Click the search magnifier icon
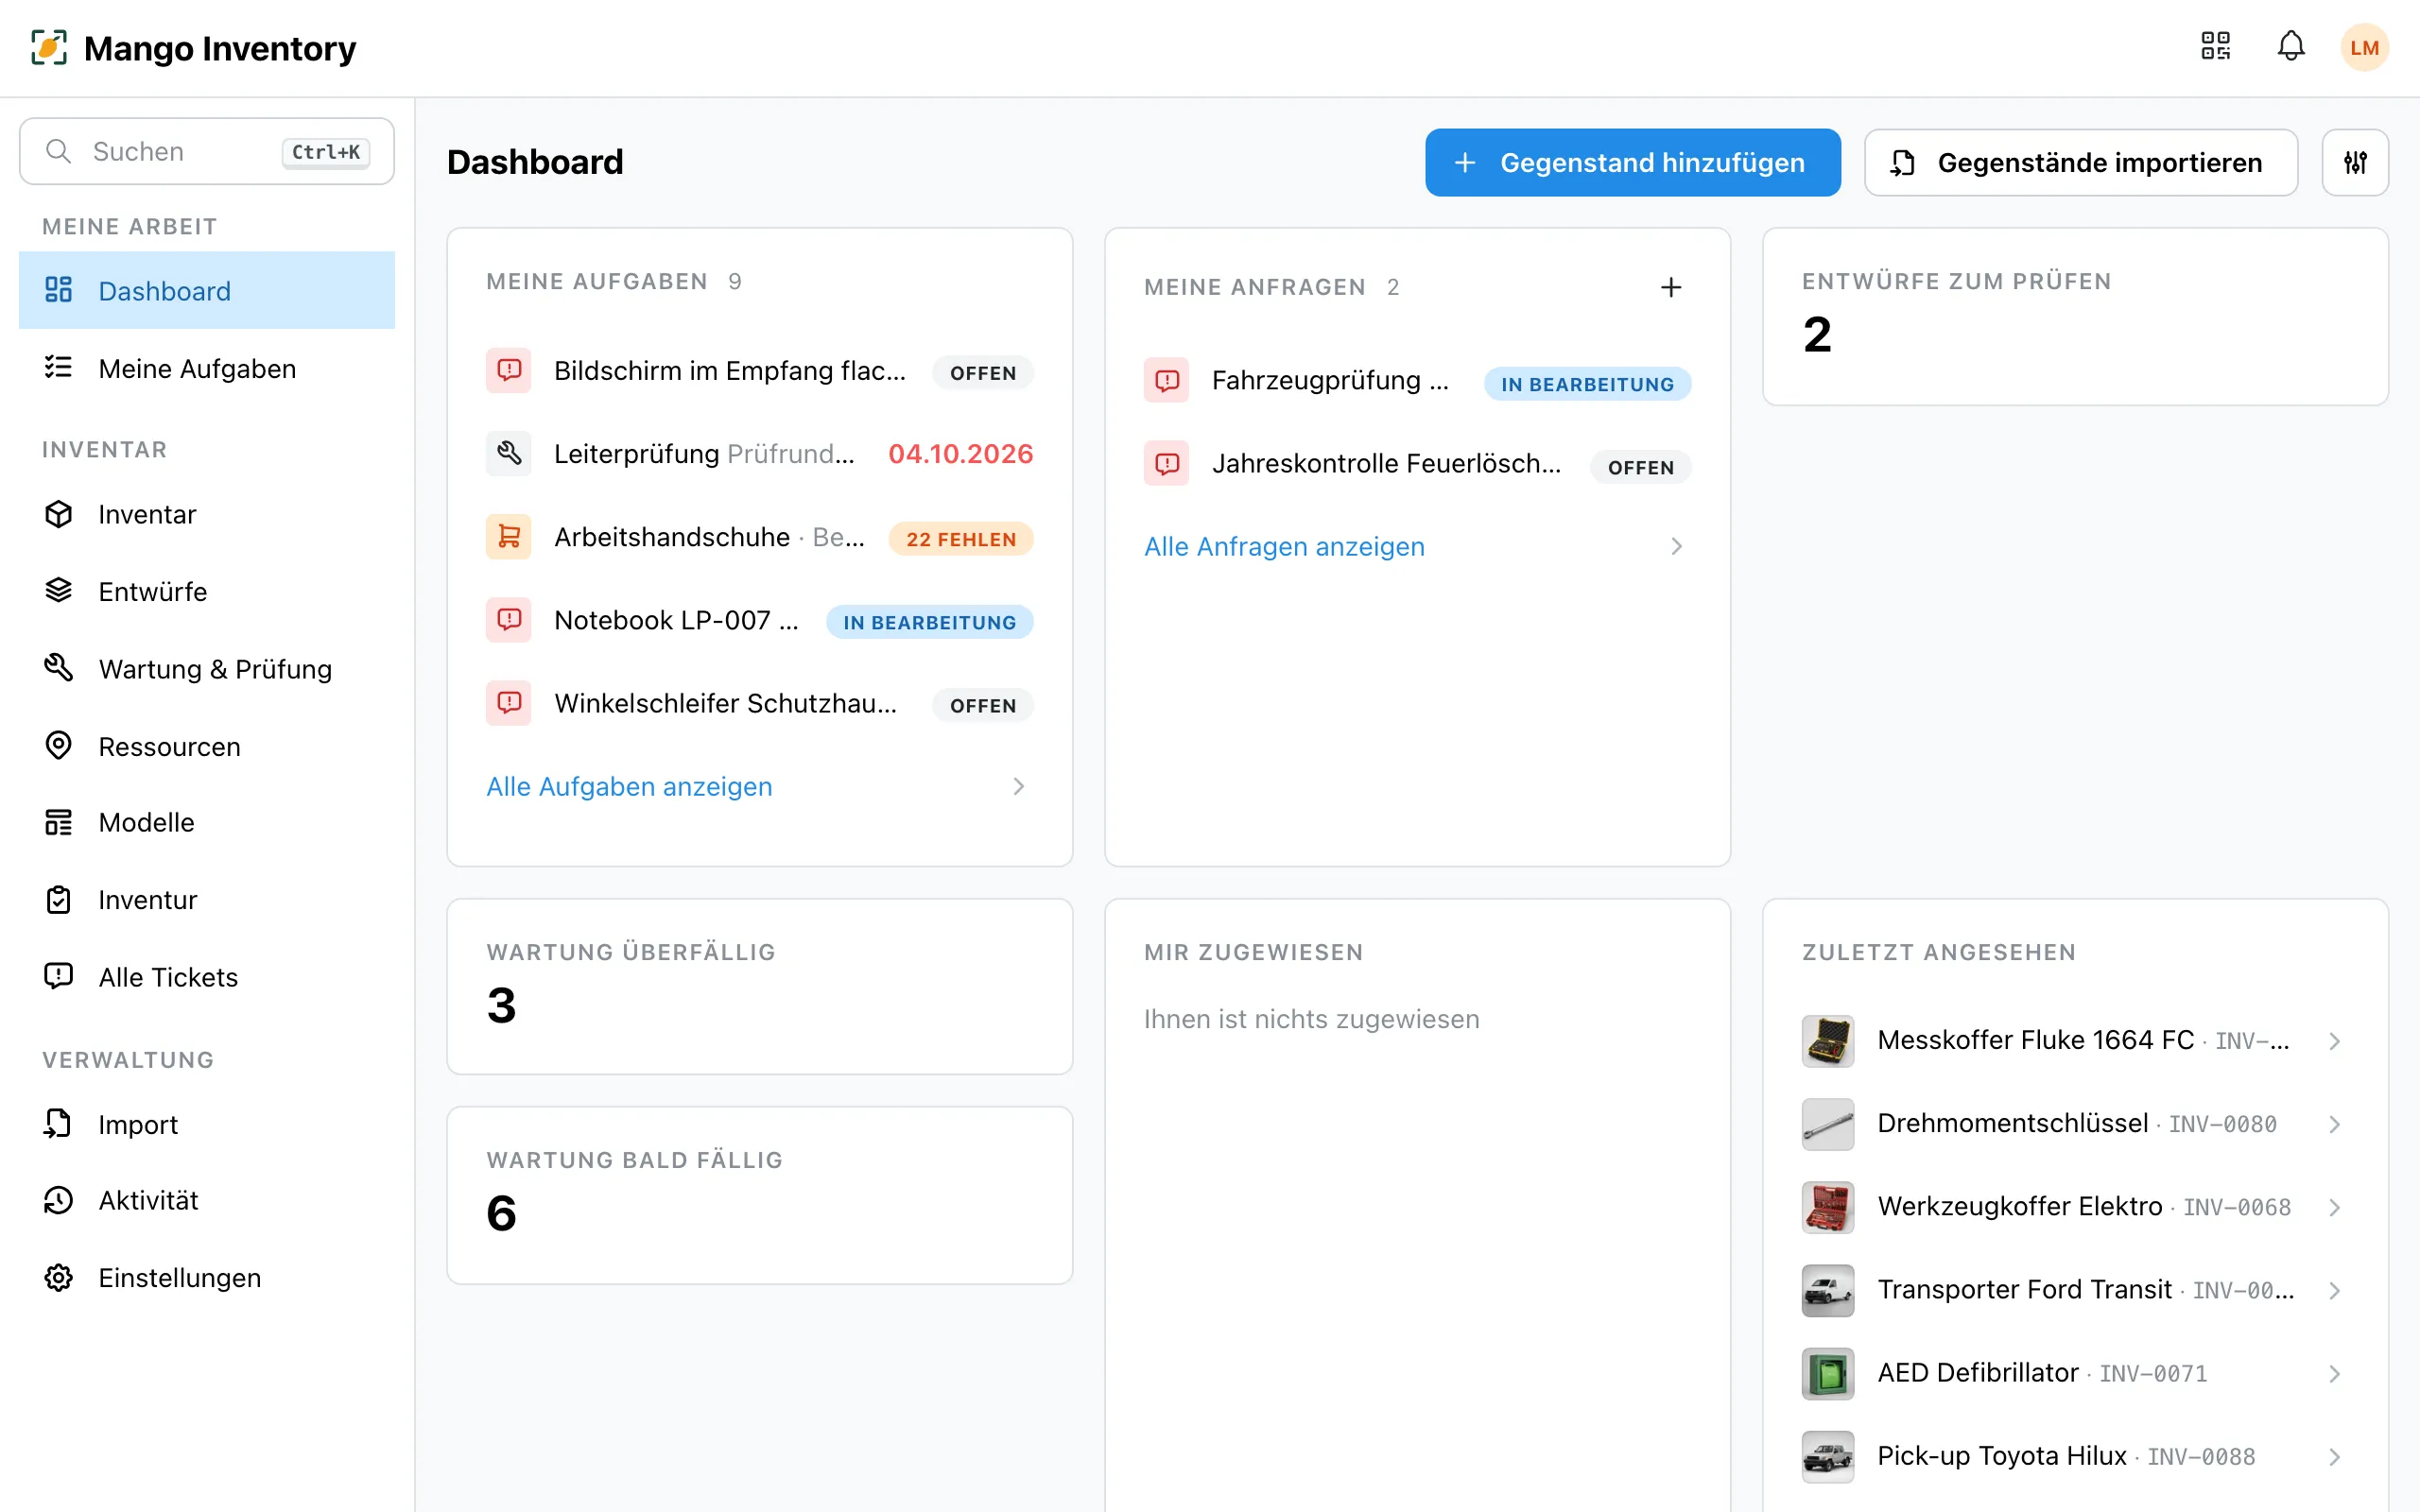 (x=59, y=151)
